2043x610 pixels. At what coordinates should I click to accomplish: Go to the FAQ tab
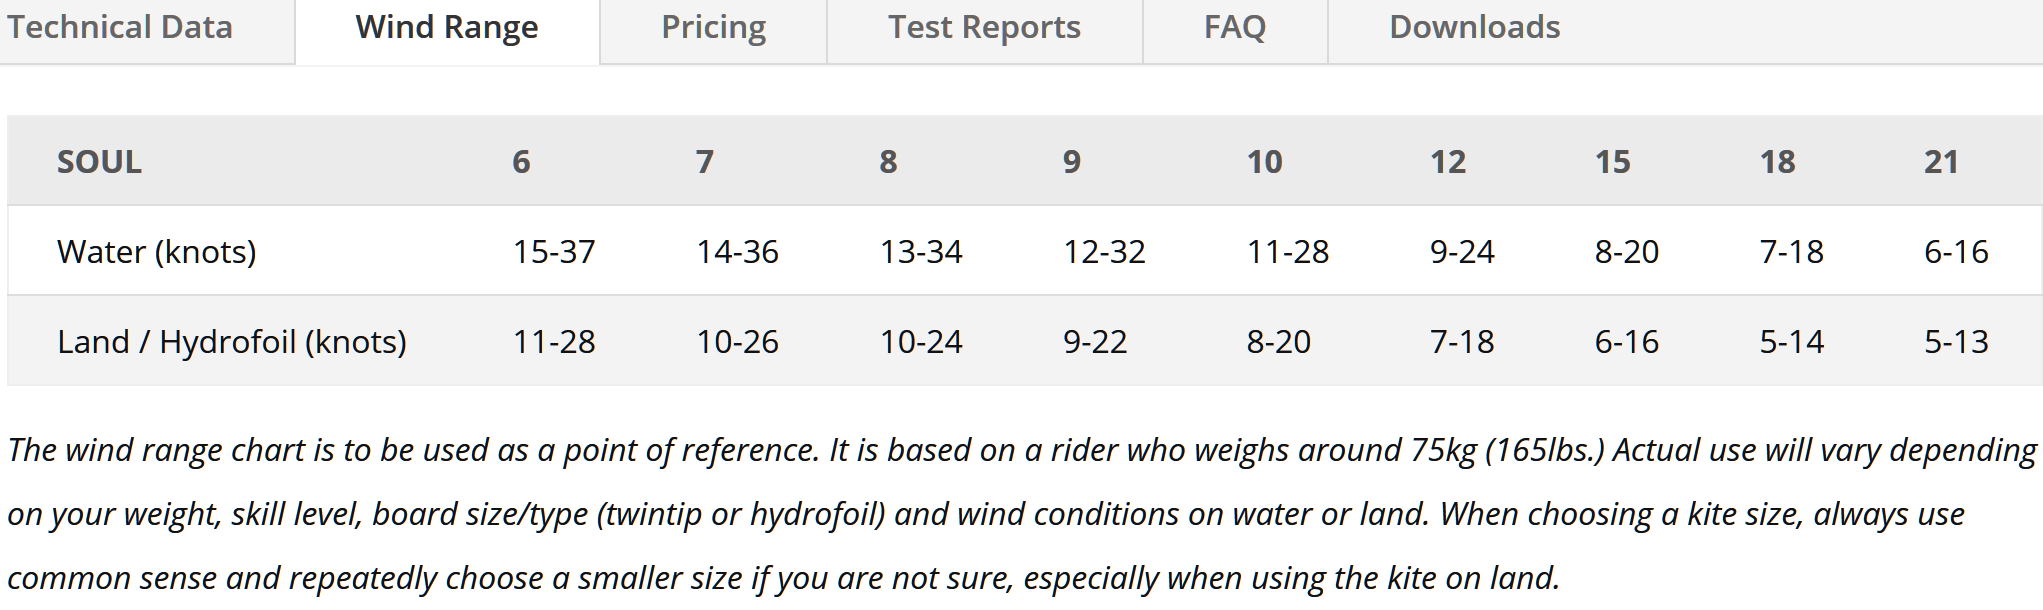click(x=1235, y=27)
